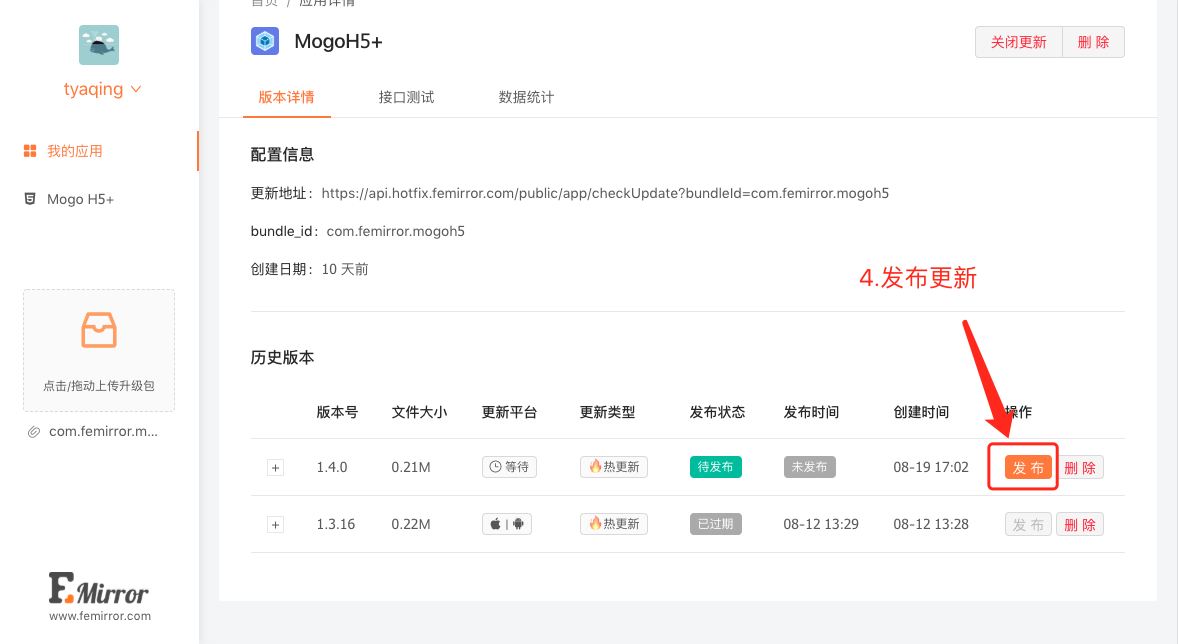The height and width of the screenshot is (644, 1178).
Task: Open the tyaqing account dropdown
Action: point(102,89)
